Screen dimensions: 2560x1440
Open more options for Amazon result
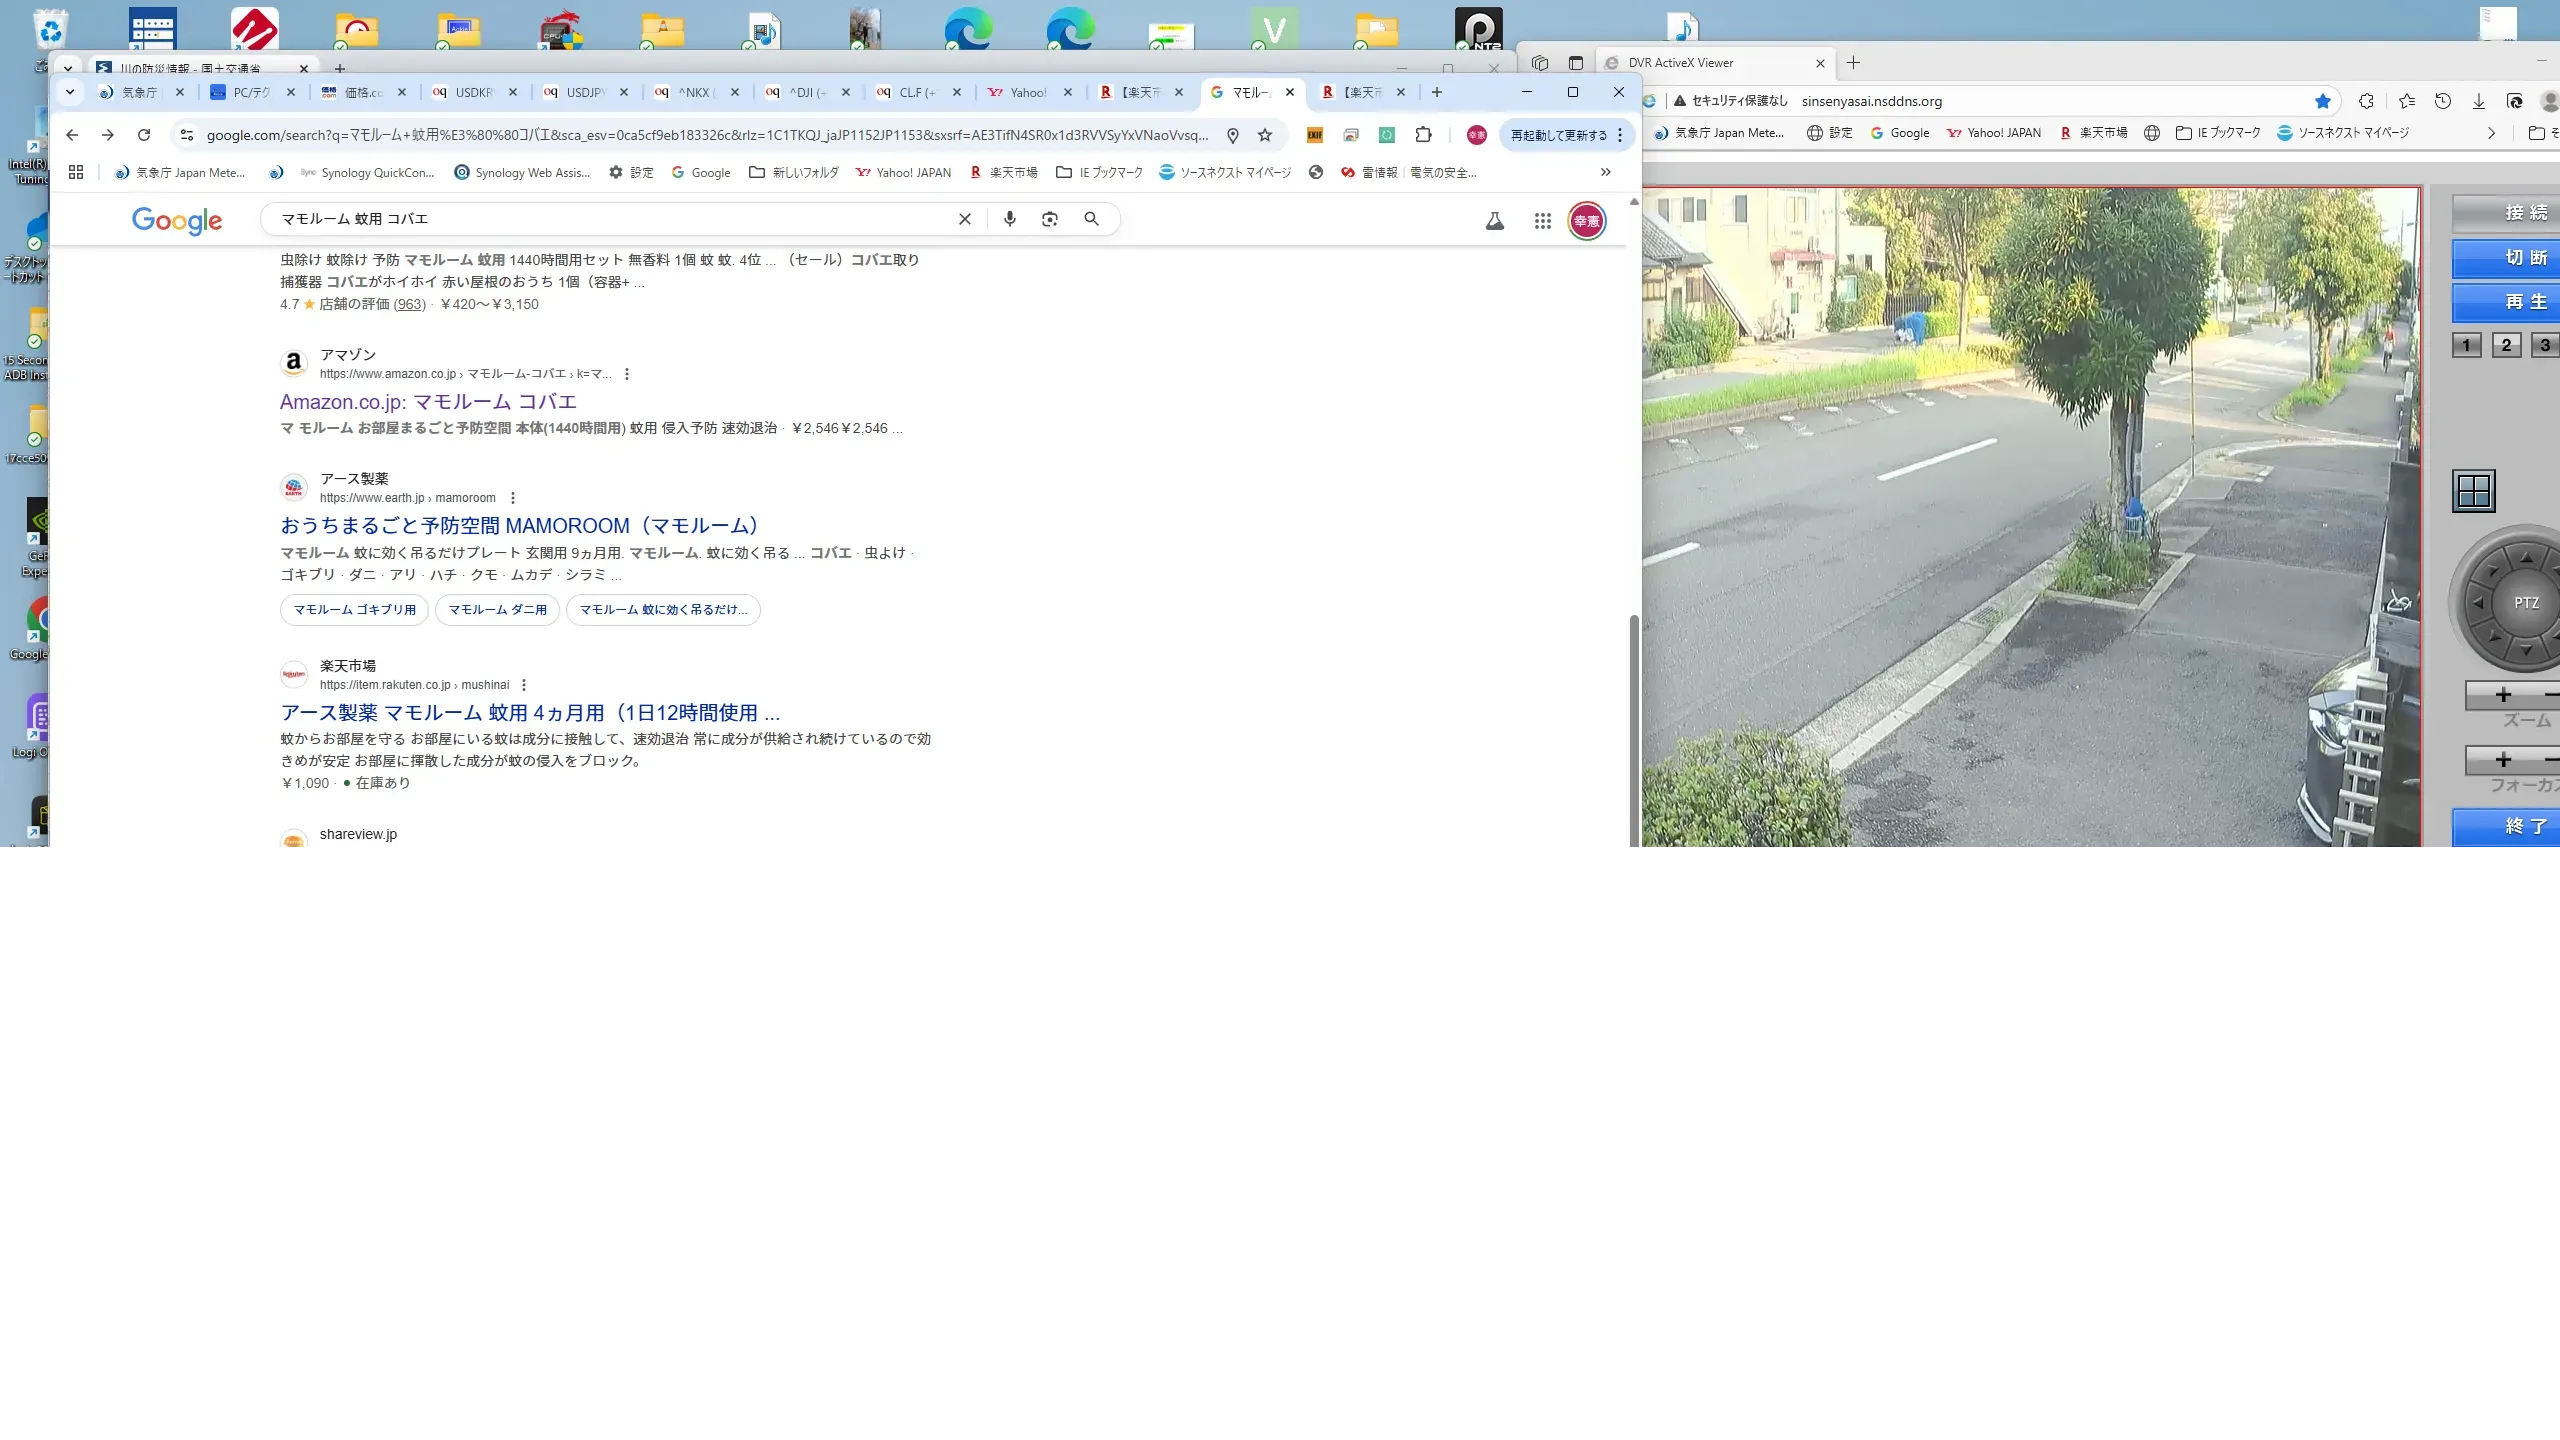coord(627,374)
